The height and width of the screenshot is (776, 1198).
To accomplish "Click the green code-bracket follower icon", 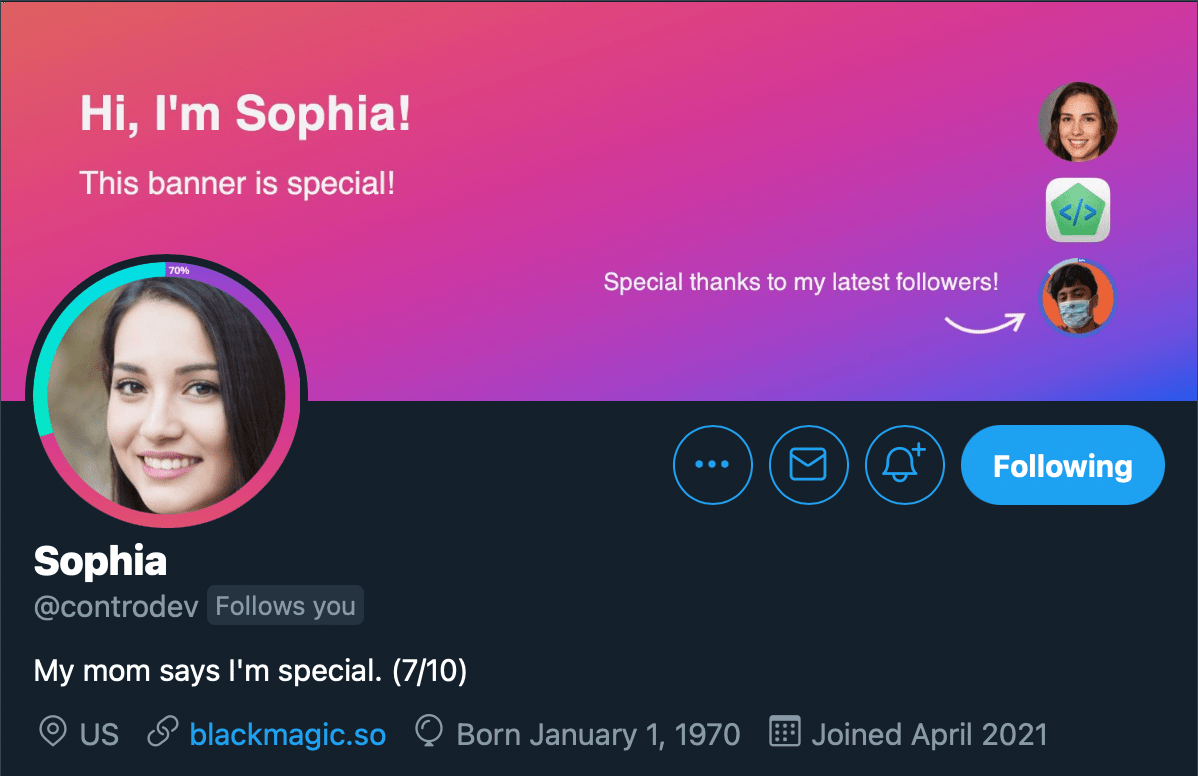I will click(x=1078, y=210).
